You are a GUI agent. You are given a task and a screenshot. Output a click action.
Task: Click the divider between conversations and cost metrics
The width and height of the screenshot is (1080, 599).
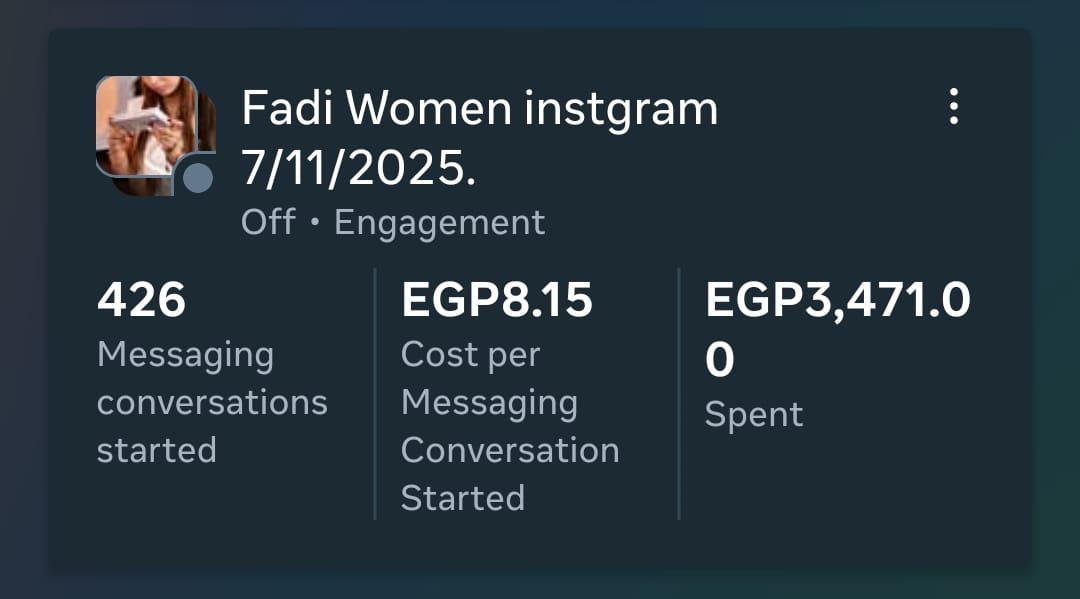coord(375,393)
